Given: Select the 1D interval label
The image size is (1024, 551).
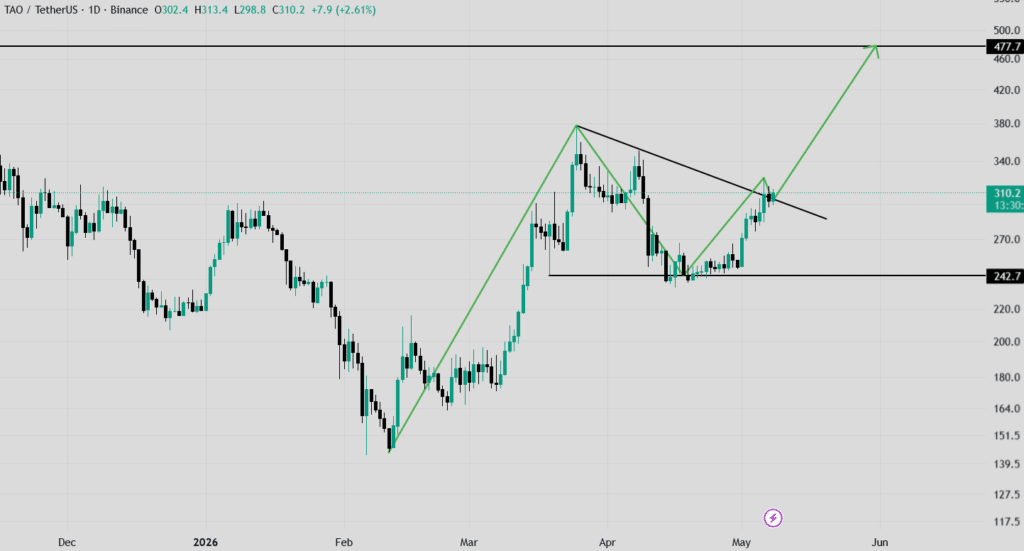Looking at the screenshot, I should 95,10.
